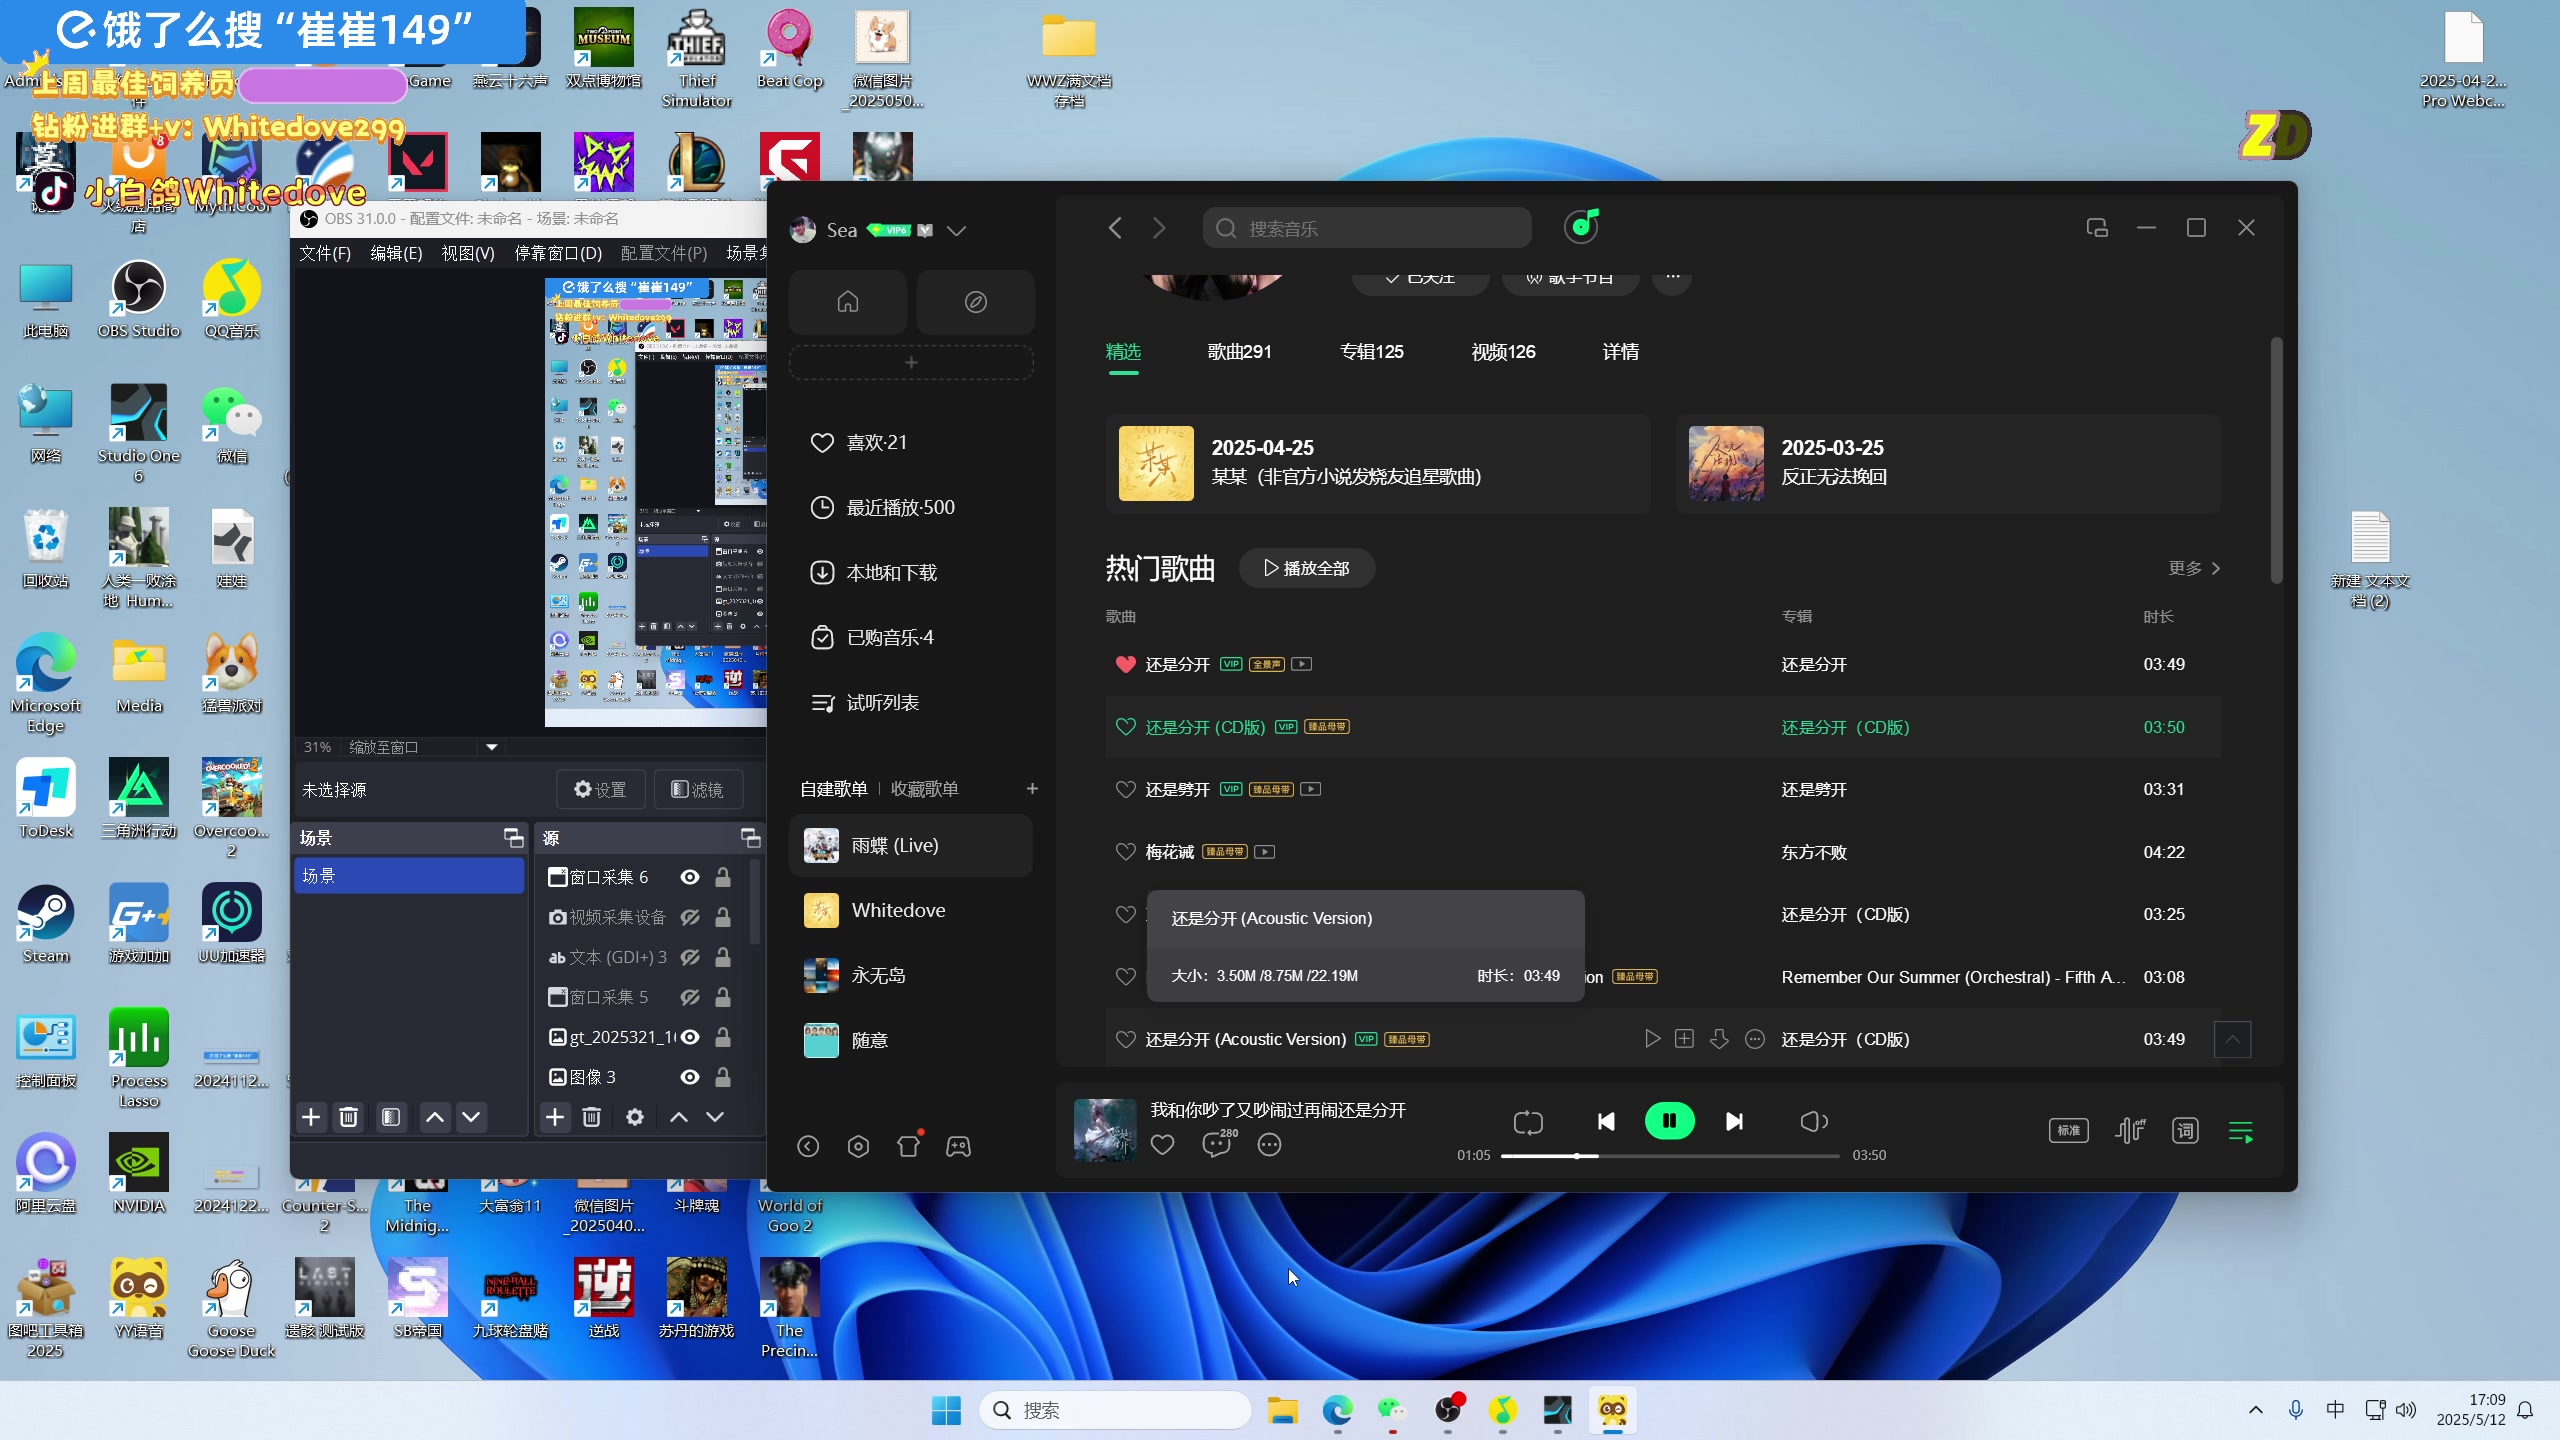Image resolution: width=2560 pixels, height=1440 pixels.
Task: Open the lyrics view icon
Action: (x=2185, y=1131)
